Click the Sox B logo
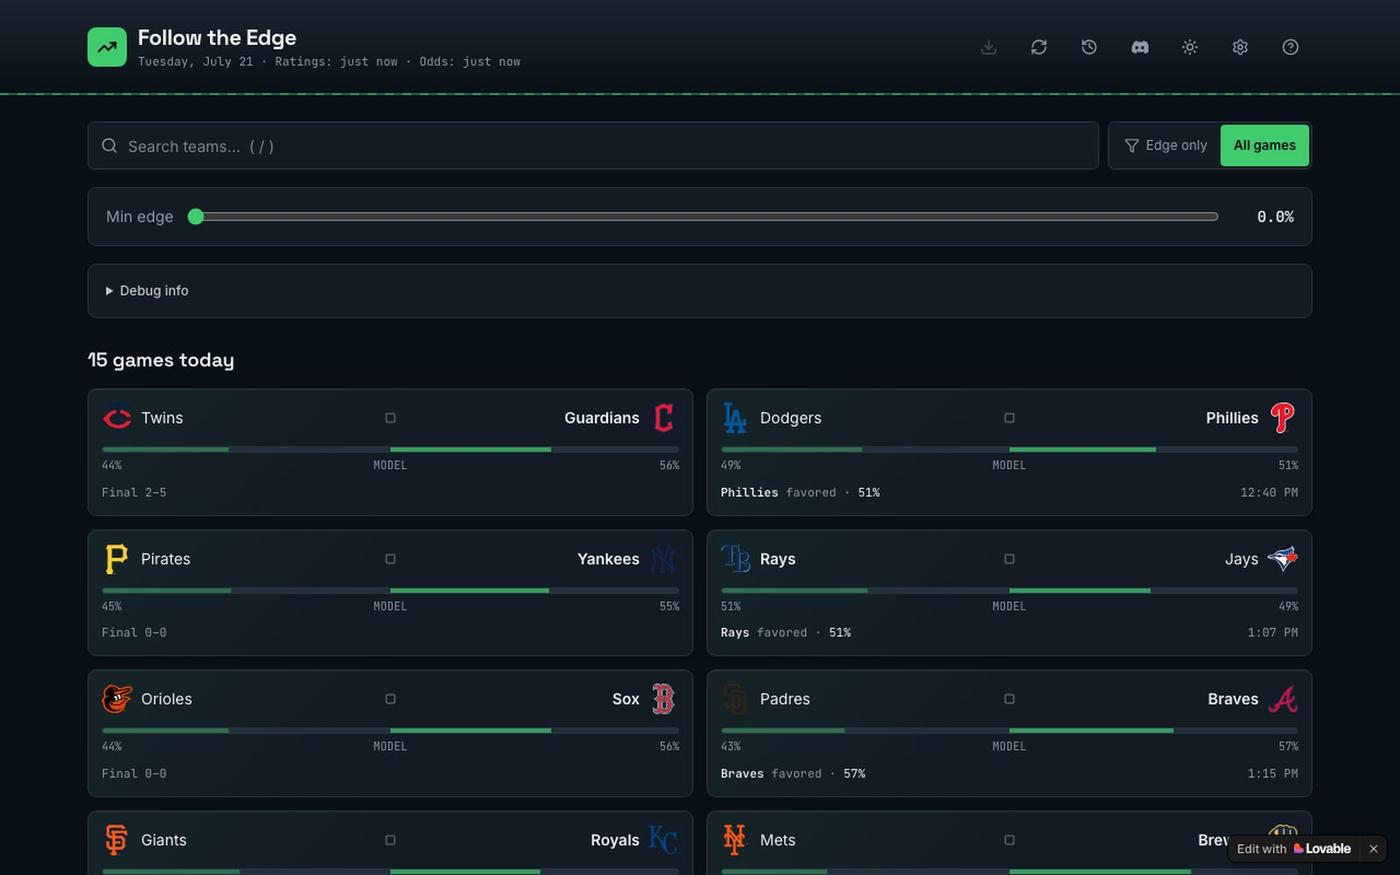 click(x=663, y=699)
